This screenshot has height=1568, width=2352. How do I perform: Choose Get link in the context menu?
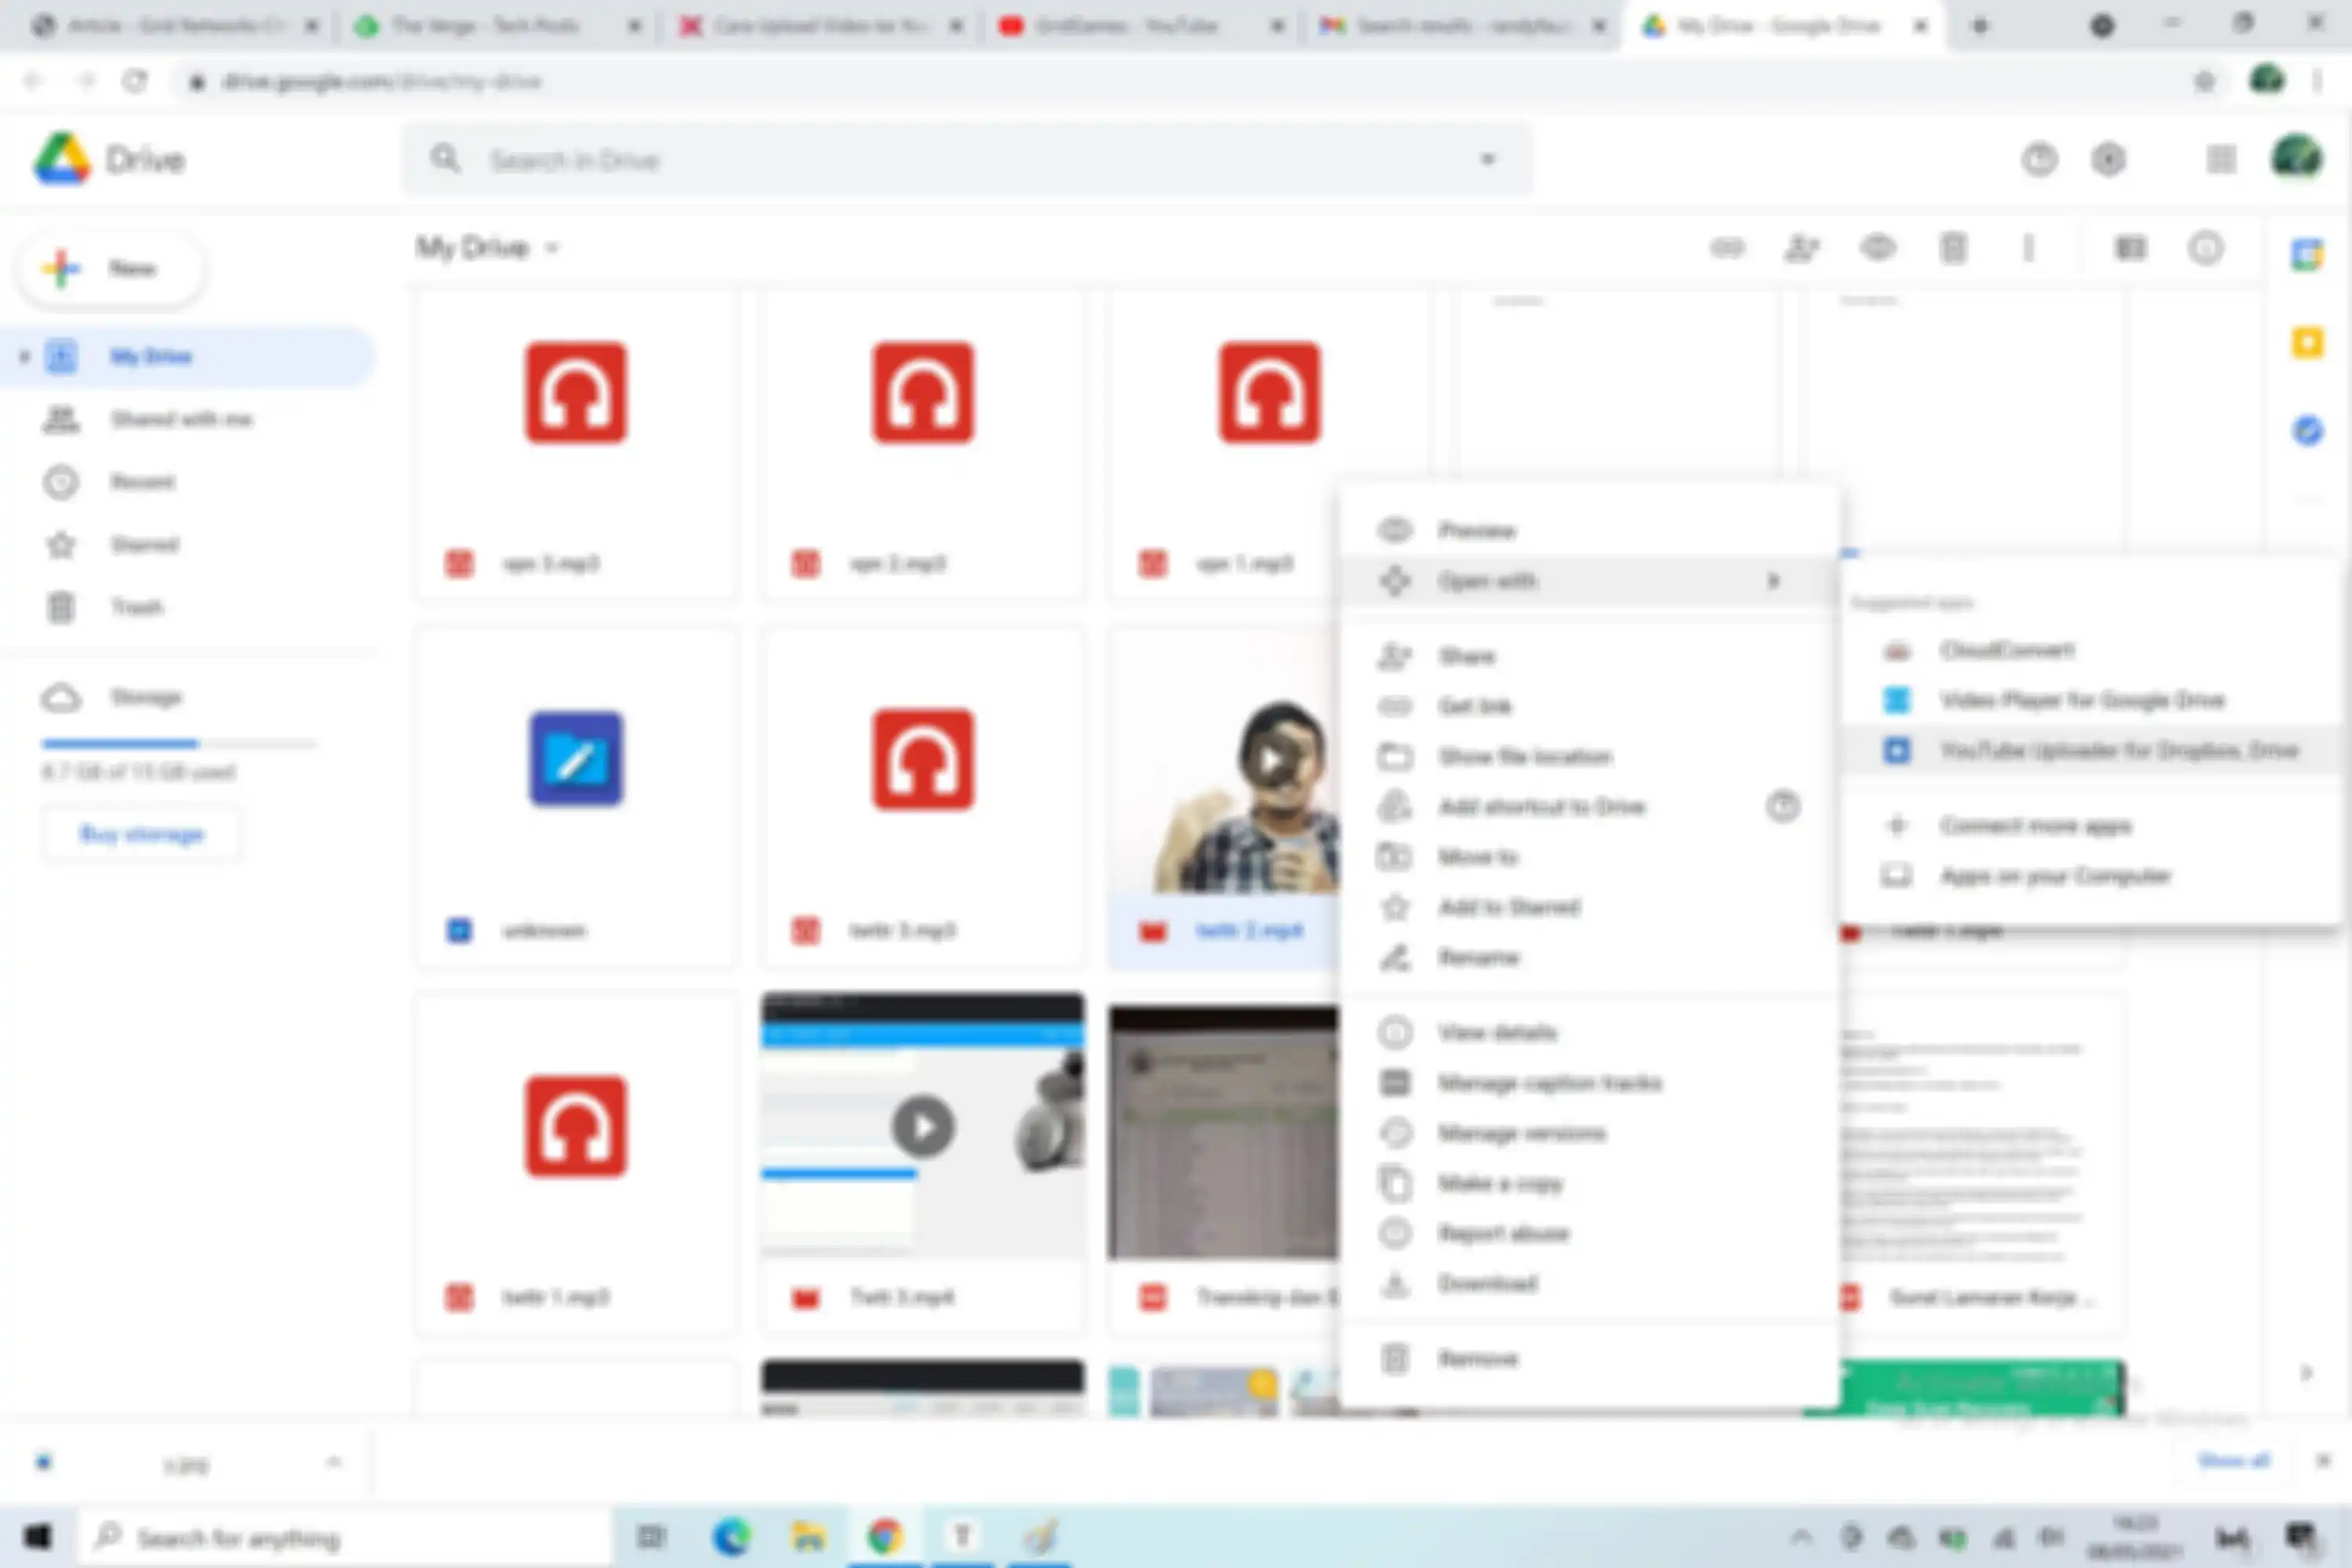(1589, 706)
